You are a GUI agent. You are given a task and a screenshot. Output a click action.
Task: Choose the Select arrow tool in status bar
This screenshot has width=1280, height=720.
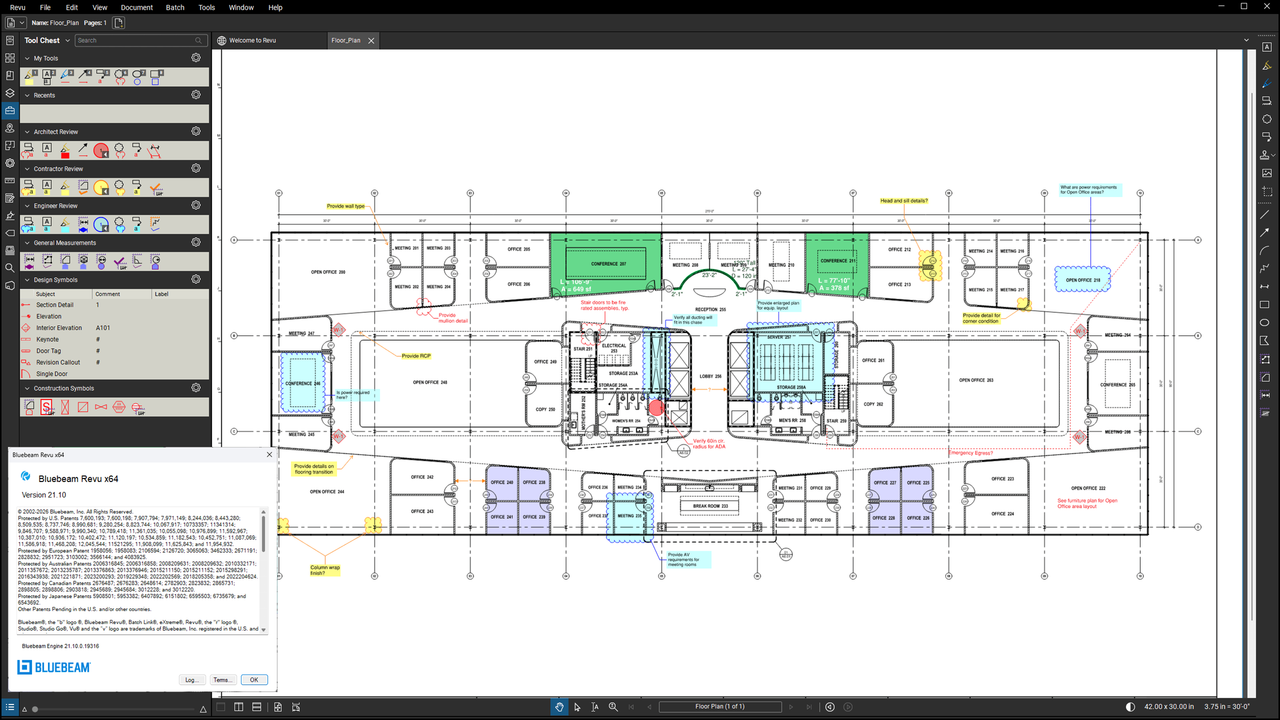click(x=577, y=707)
